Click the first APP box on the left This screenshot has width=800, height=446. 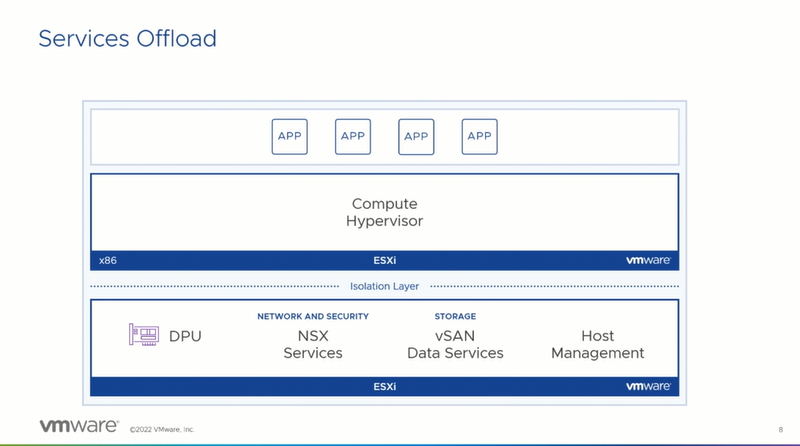click(289, 137)
